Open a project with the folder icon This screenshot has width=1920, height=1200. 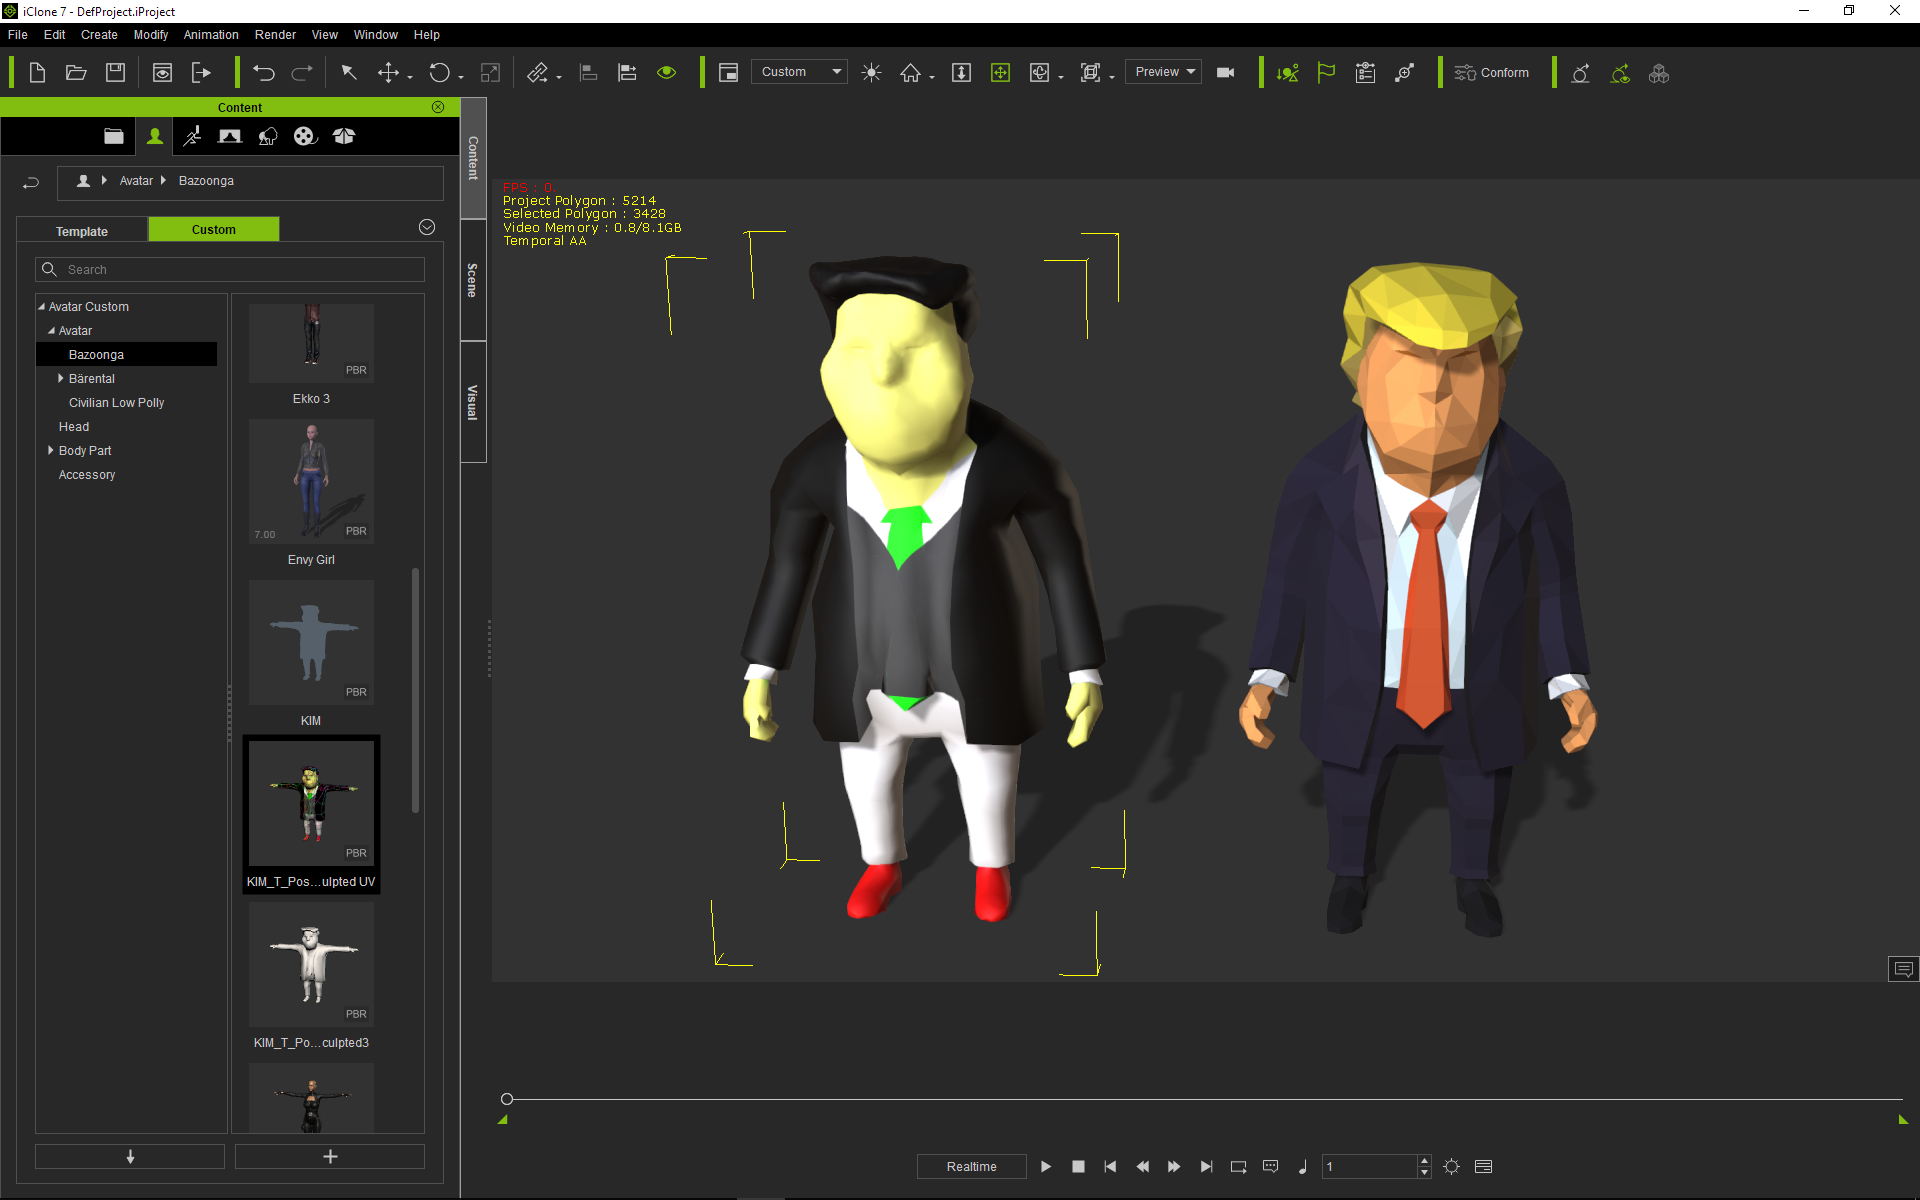click(x=76, y=73)
